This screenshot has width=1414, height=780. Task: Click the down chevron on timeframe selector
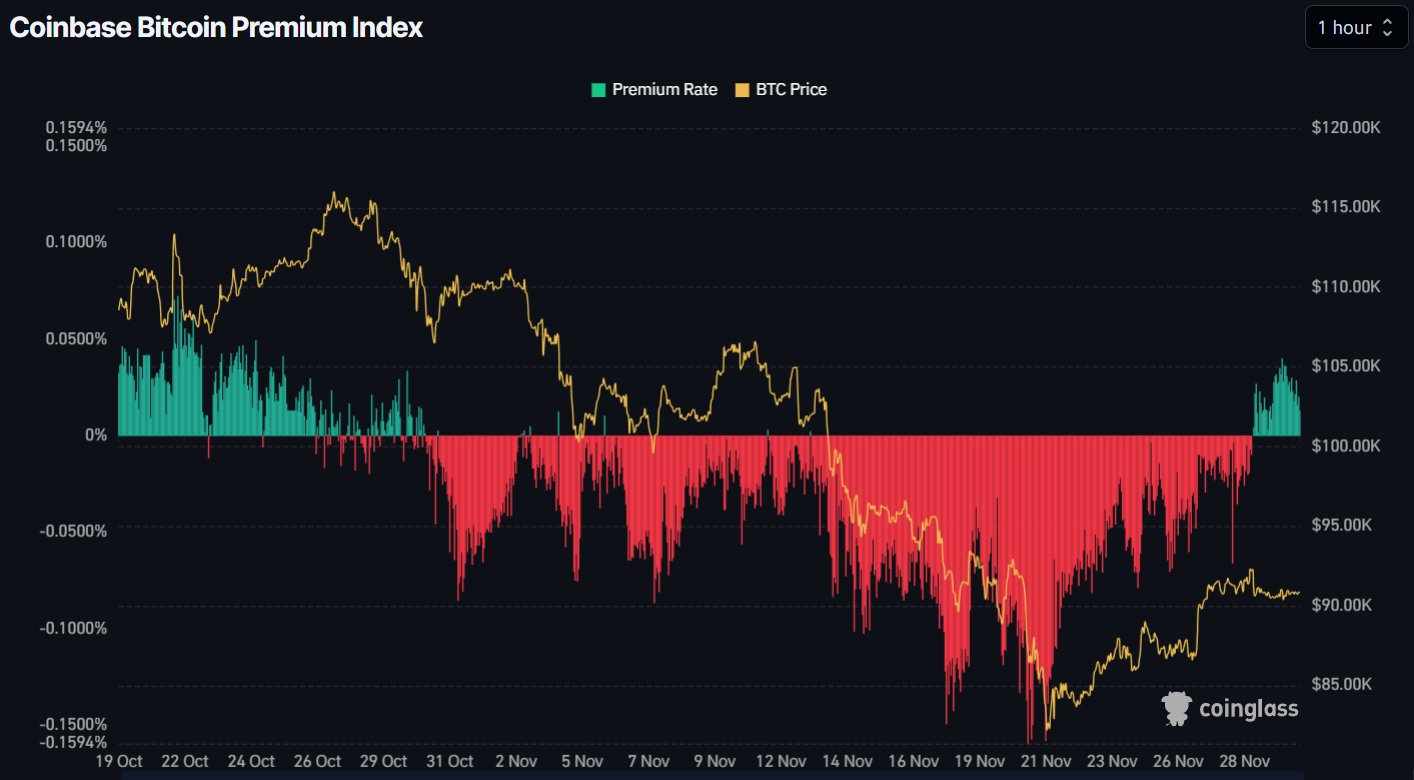[1386, 32]
